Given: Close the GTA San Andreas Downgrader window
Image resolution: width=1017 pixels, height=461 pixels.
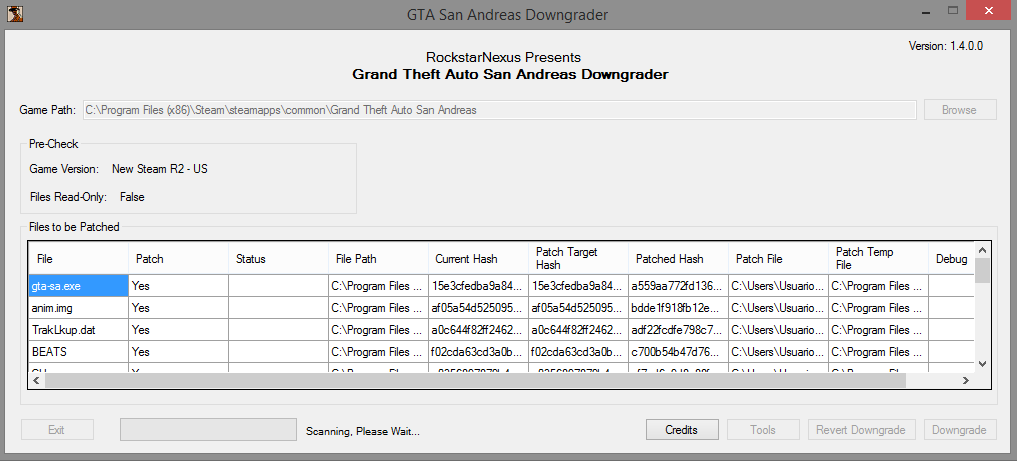Looking at the screenshot, I should tap(990, 12).
